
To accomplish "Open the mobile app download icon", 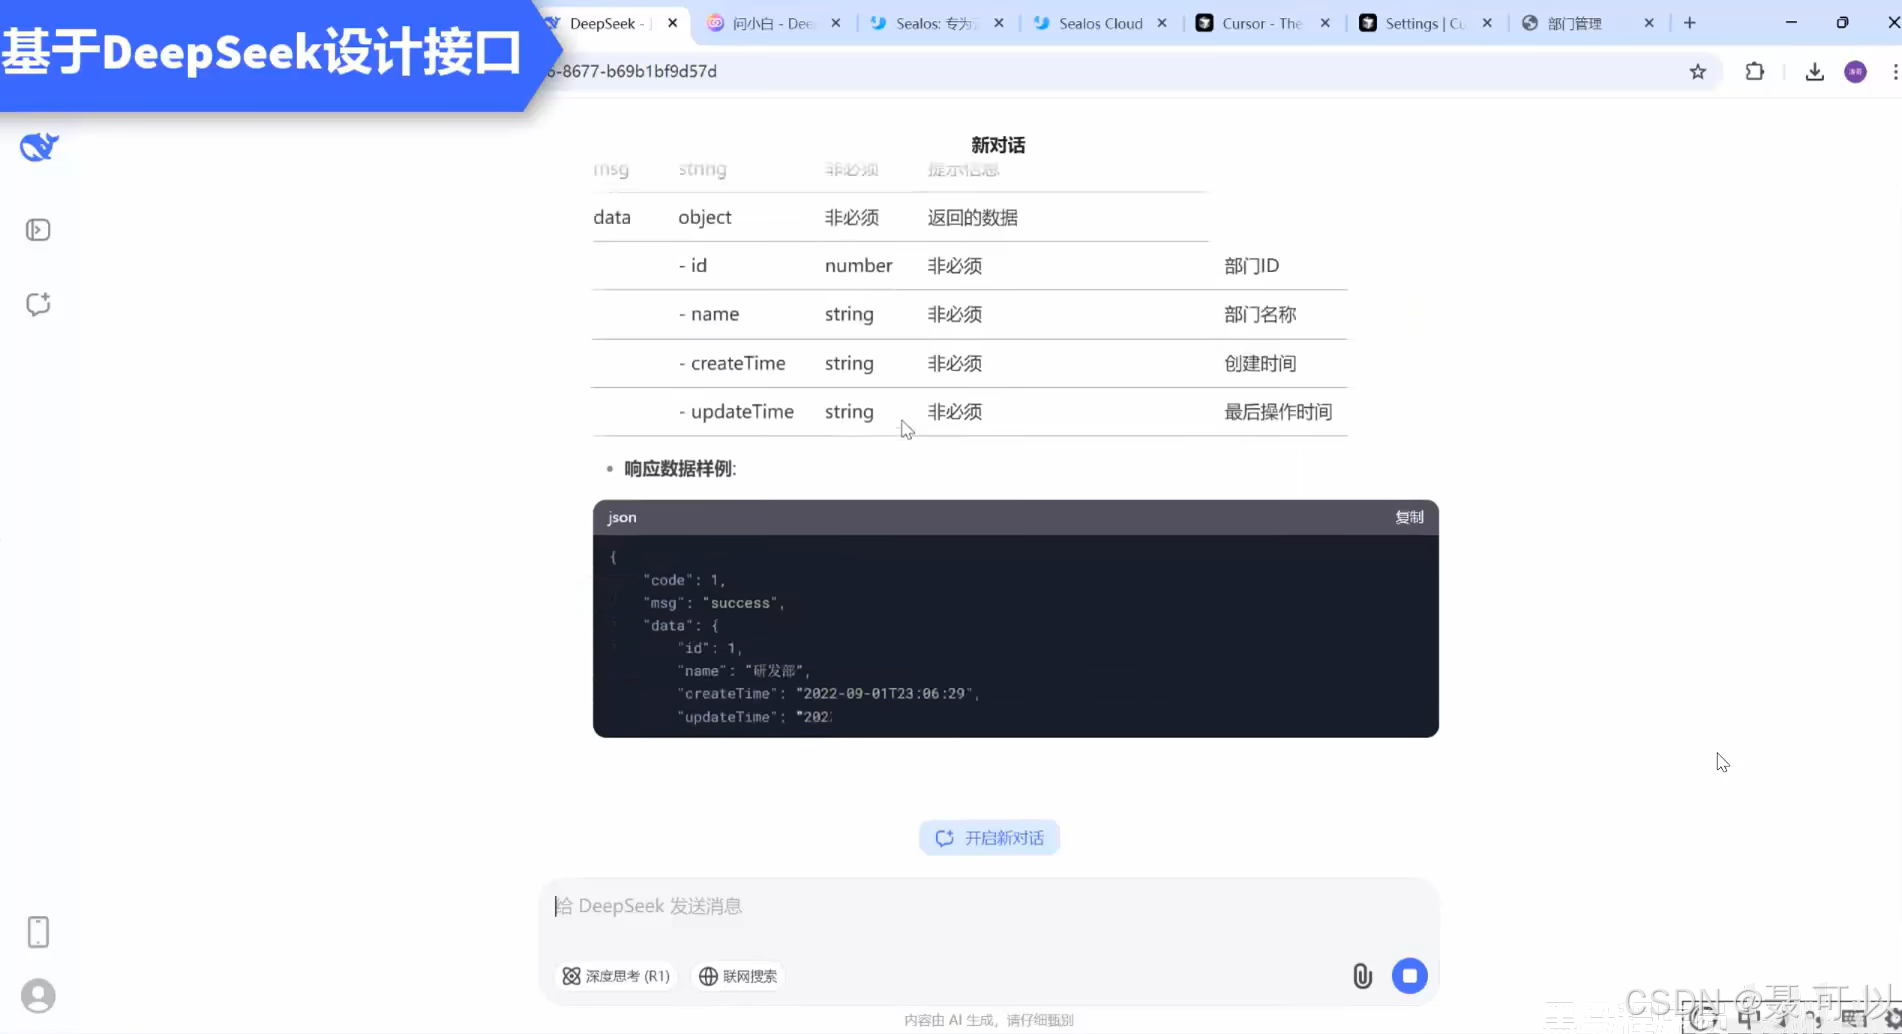I will [38, 932].
